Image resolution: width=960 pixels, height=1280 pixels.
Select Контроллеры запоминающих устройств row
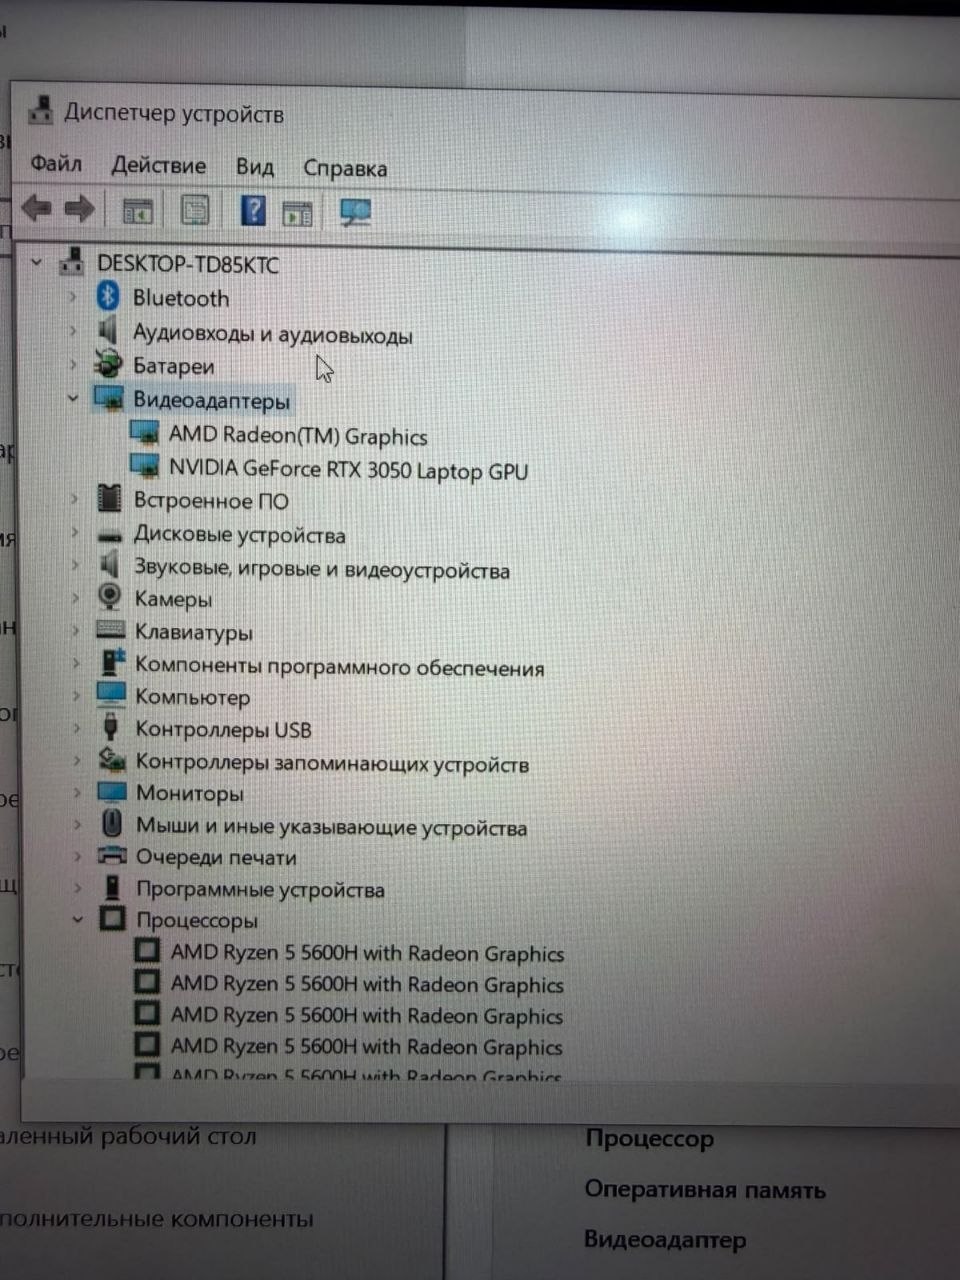click(332, 763)
